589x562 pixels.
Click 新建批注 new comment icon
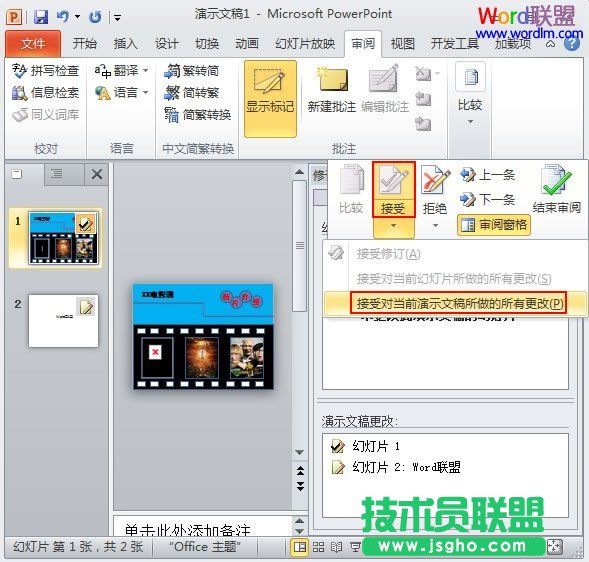click(x=332, y=80)
